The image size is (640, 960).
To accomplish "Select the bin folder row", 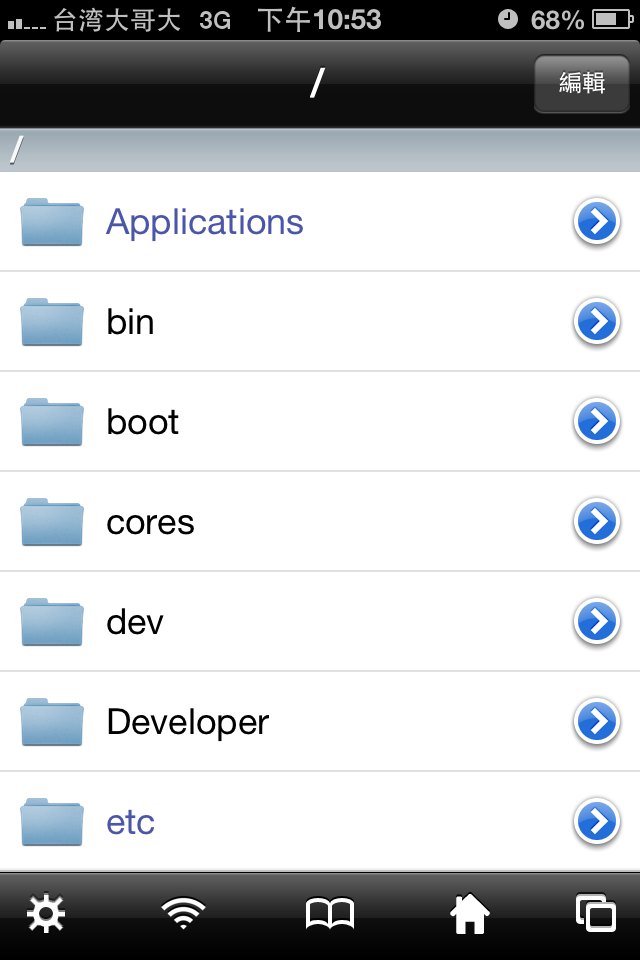I will (320, 321).
